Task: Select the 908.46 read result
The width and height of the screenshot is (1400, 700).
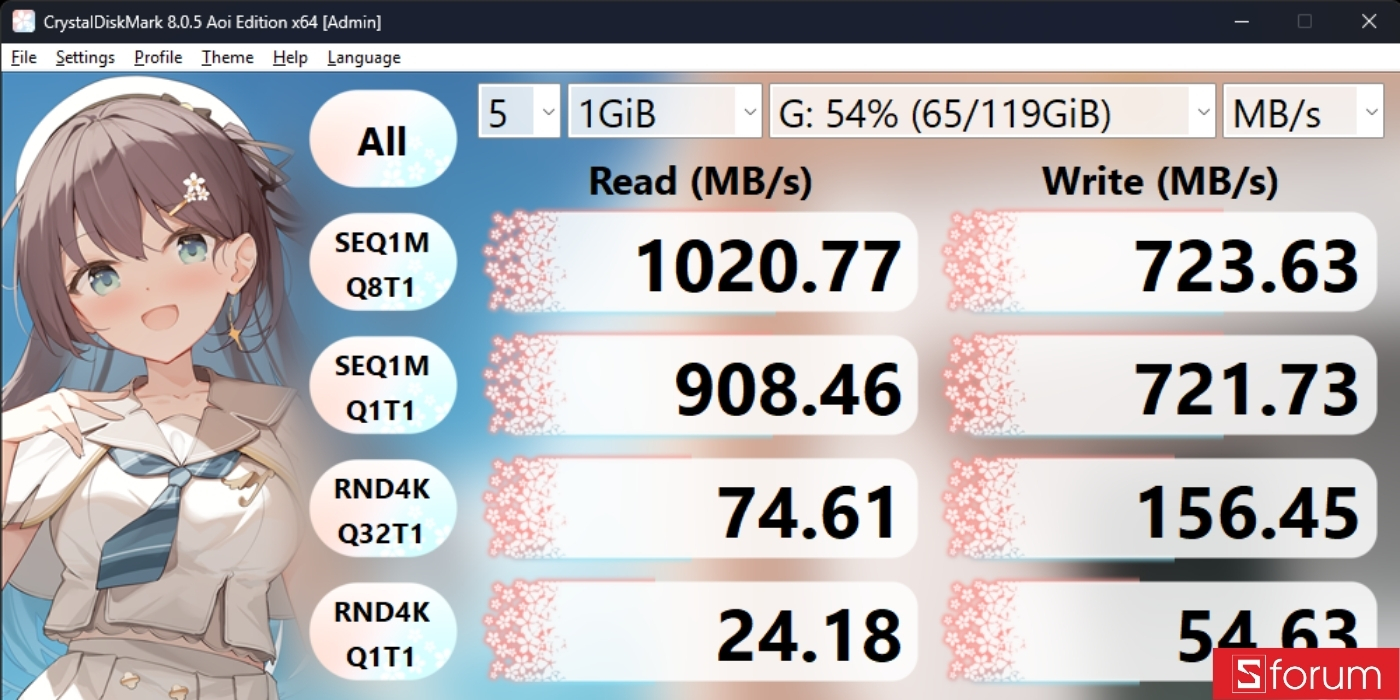Action: (701, 386)
